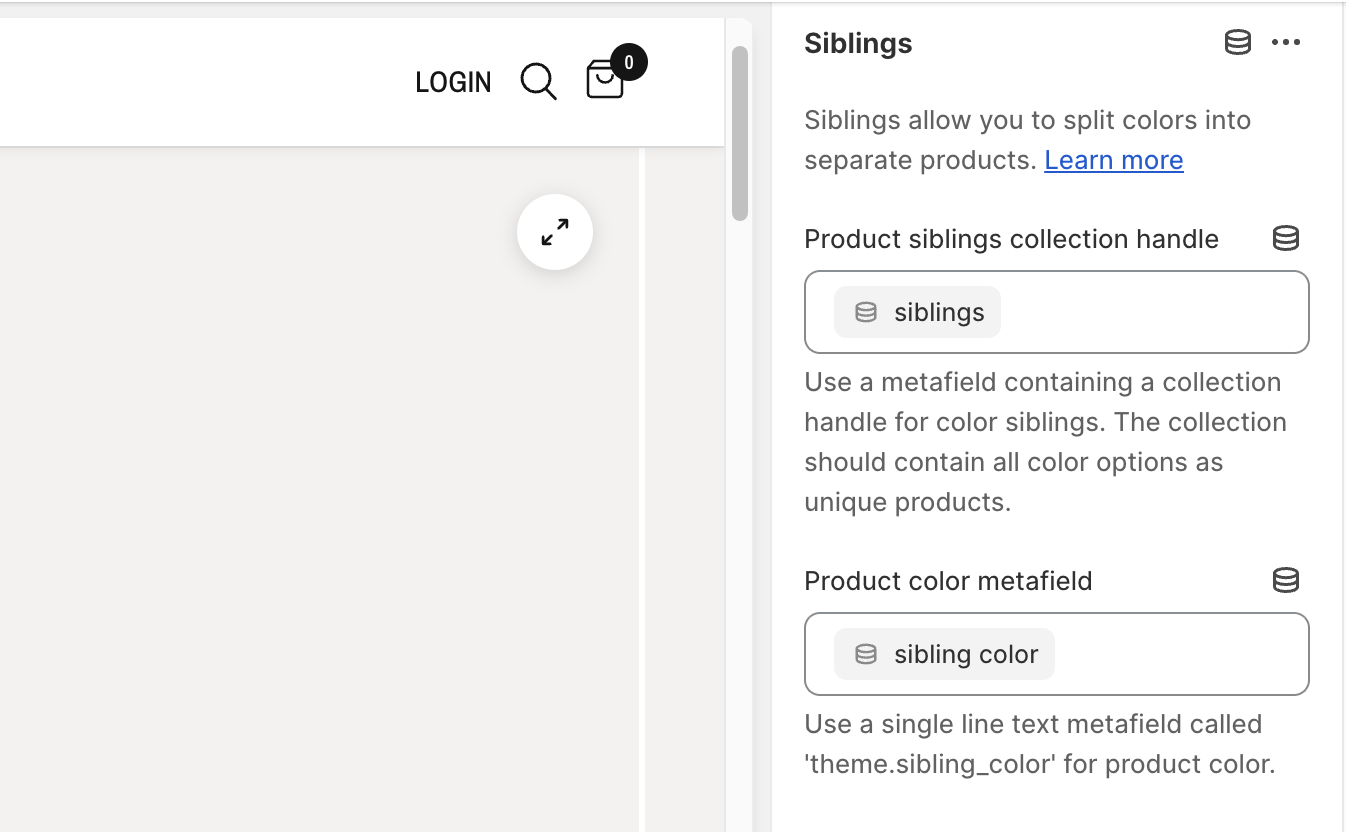This screenshot has height=832, width=1346.
Task: Select the sibling color metafield token
Action: pos(943,654)
